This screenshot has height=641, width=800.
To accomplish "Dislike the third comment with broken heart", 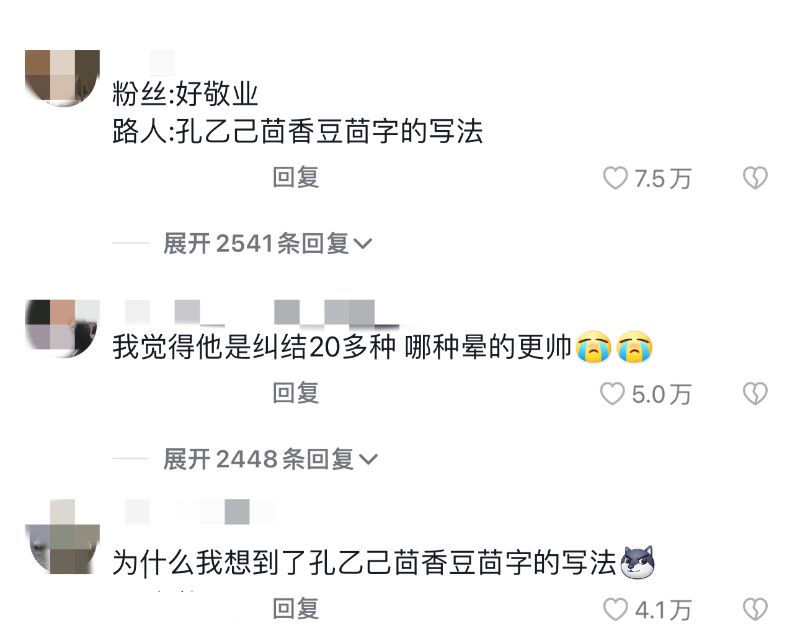I will tap(755, 609).
